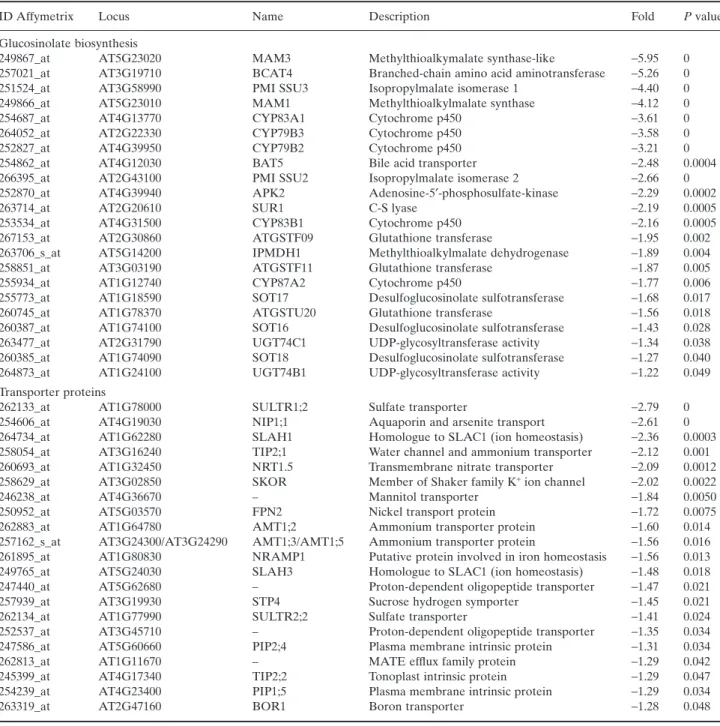The image size is (720, 726).
Task: Click gene name CYP87A2
Action: [x=279, y=283]
